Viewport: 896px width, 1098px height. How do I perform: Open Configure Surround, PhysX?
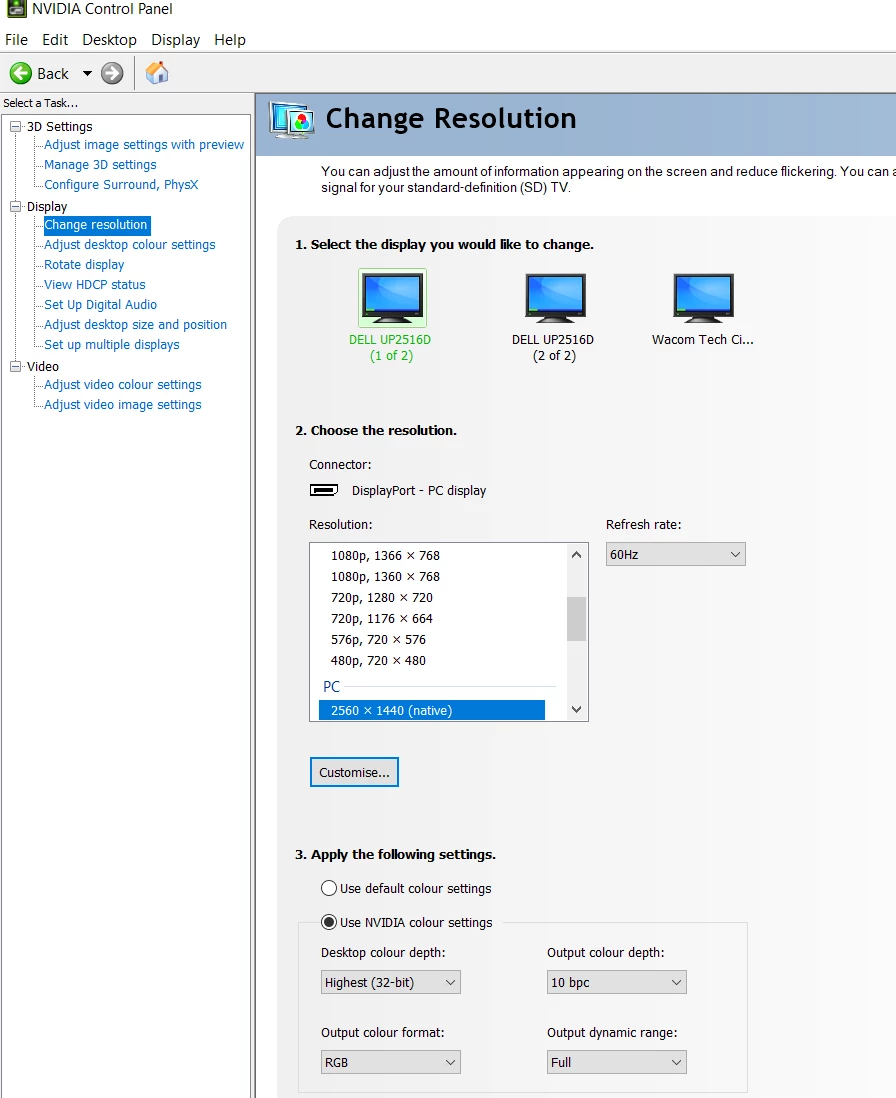[x=121, y=185]
